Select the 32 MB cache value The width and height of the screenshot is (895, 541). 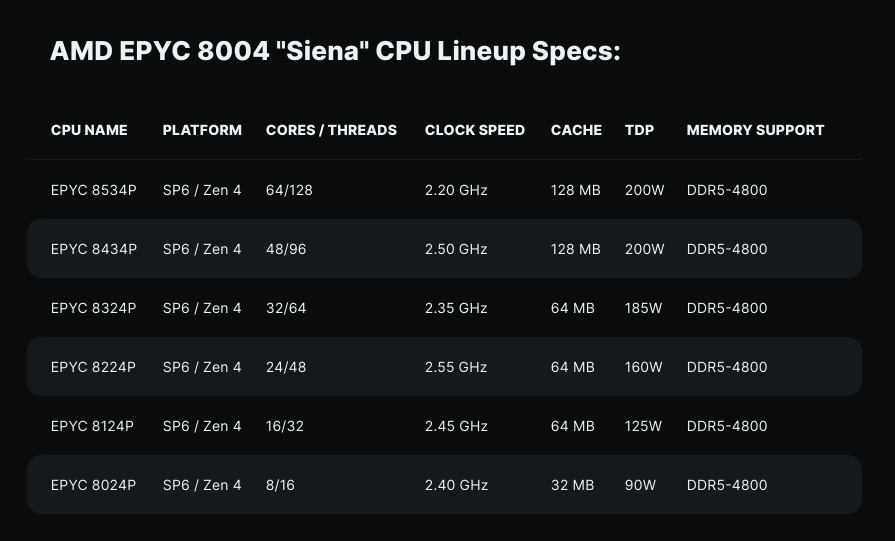coord(572,485)
